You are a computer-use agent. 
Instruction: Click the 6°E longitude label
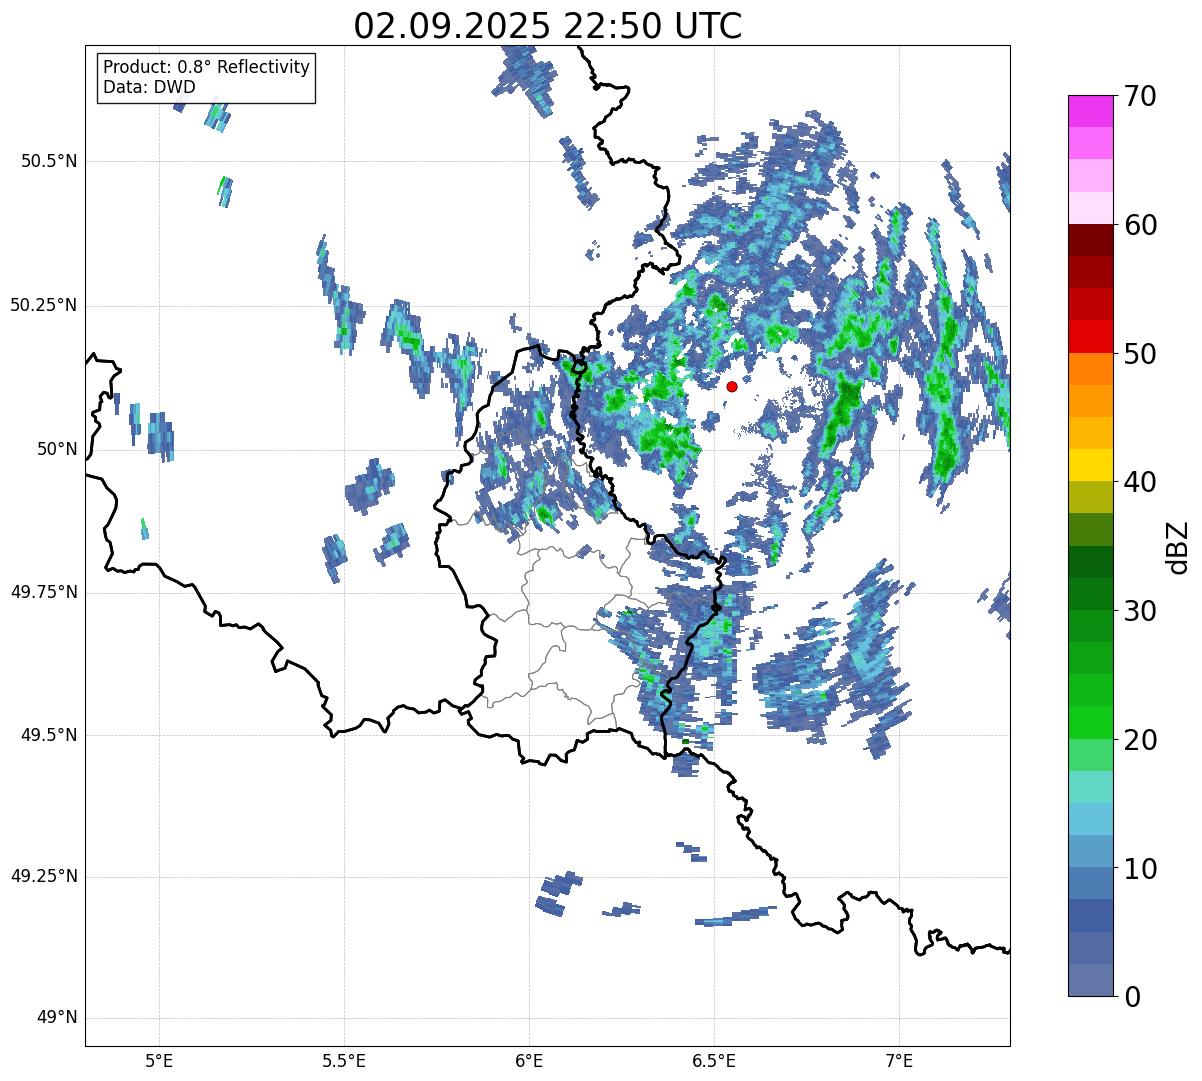pos(529,1060)
